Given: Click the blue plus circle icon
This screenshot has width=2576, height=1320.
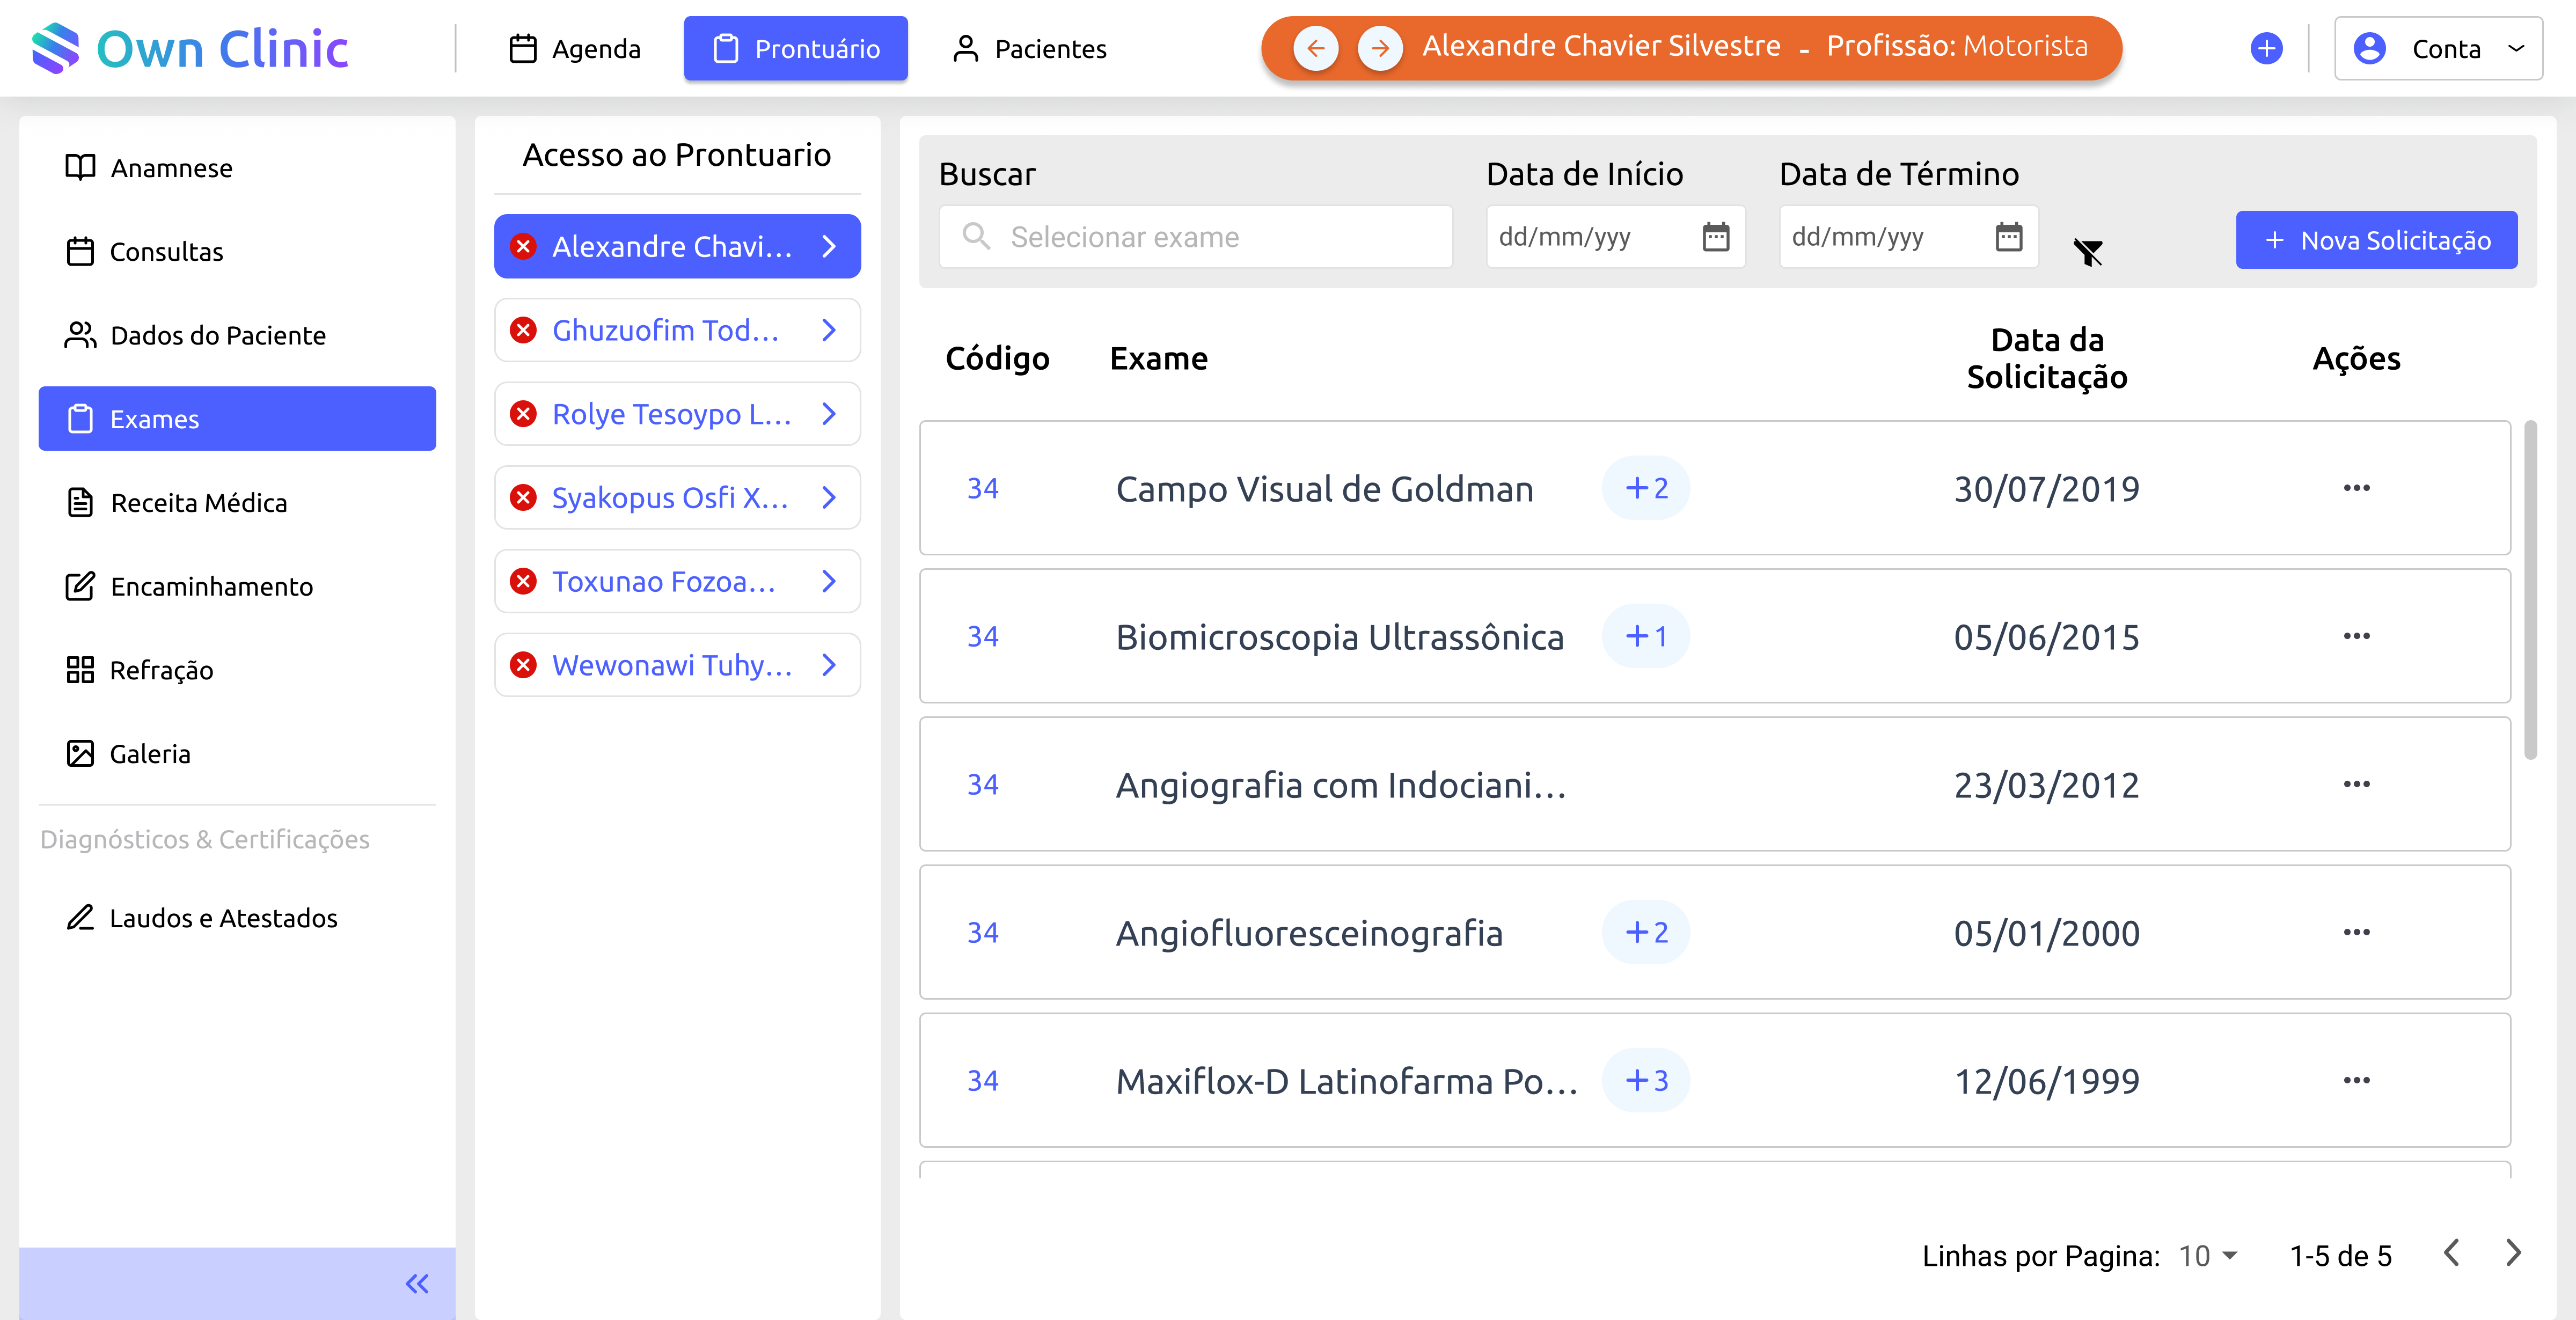Looking at the screenshot, I should [2266, 48].
